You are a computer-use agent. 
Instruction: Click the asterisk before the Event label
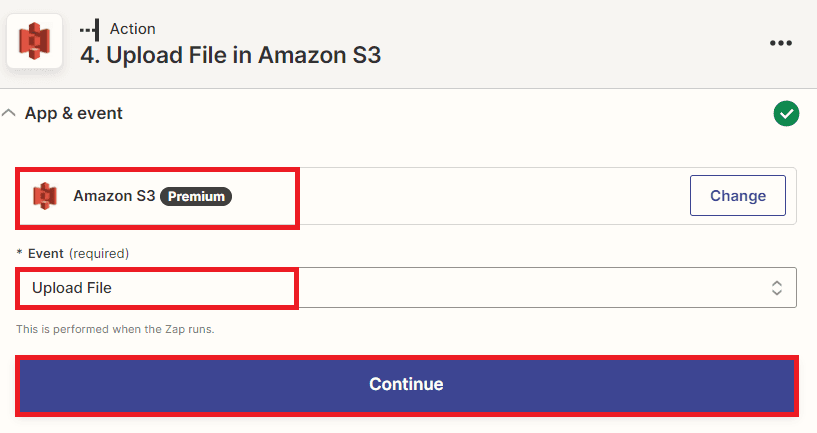click(19, 253)
